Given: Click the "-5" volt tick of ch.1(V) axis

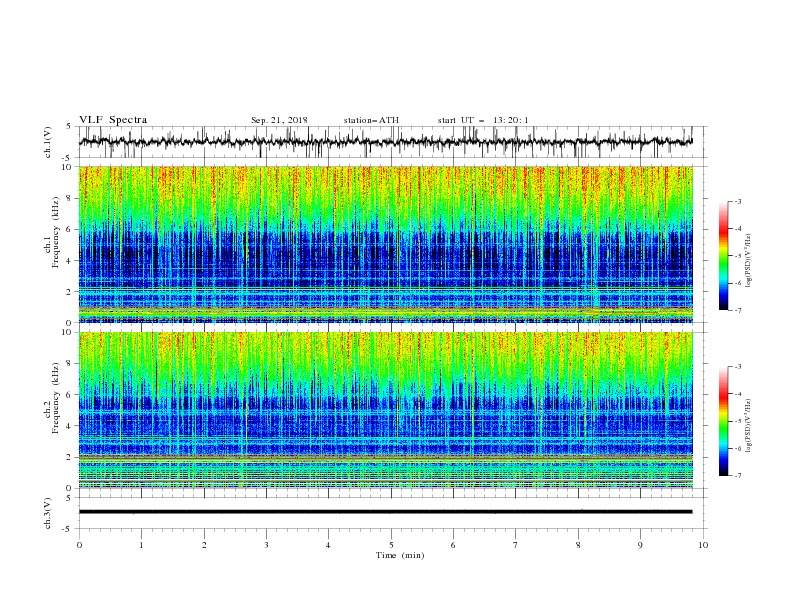Looking at the screenshot, I should [x=67, y=158].
